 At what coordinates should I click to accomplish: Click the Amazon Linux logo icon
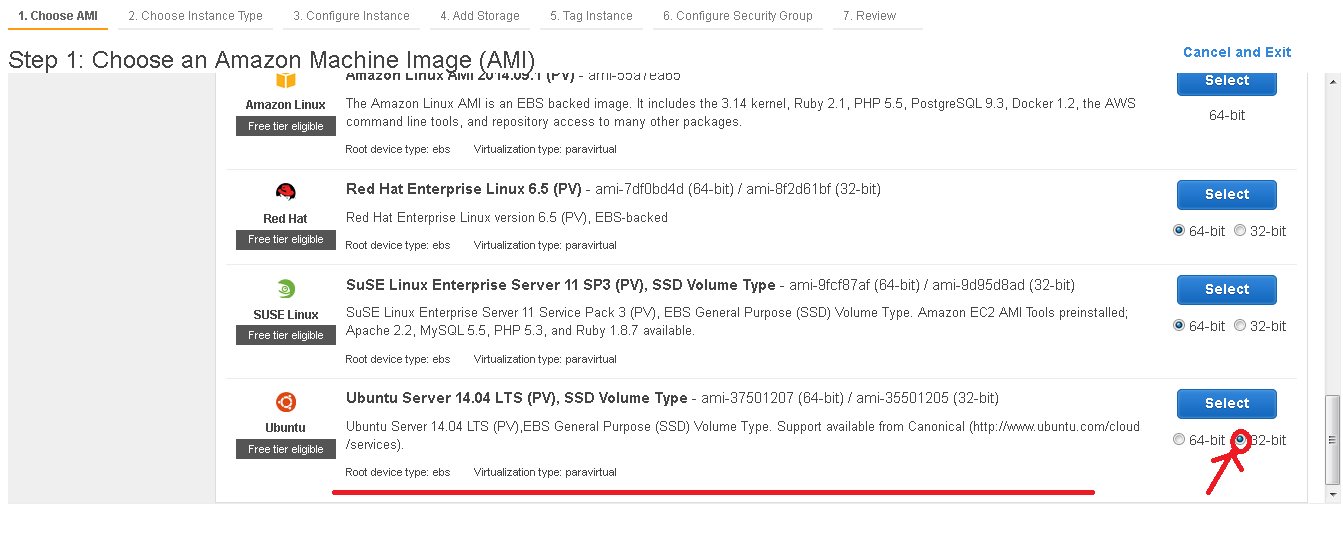tap(286, 82)
